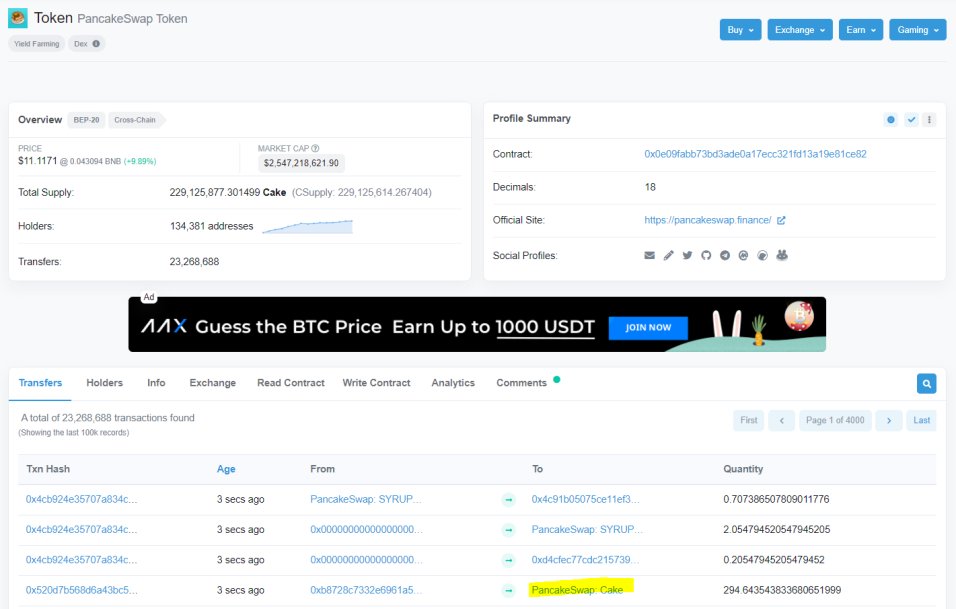
Task: Switch to the Transfers tab
Action: (40, 383)
